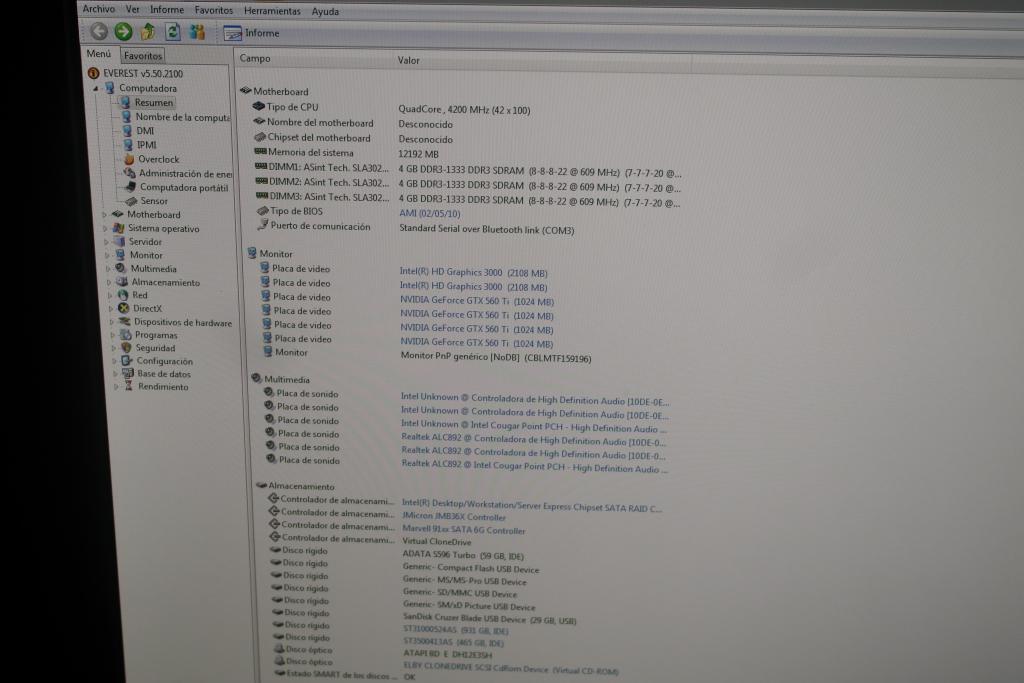Expand the Monitor tree node
Viewport: 1024px width, 683px height.
(107, 255)
